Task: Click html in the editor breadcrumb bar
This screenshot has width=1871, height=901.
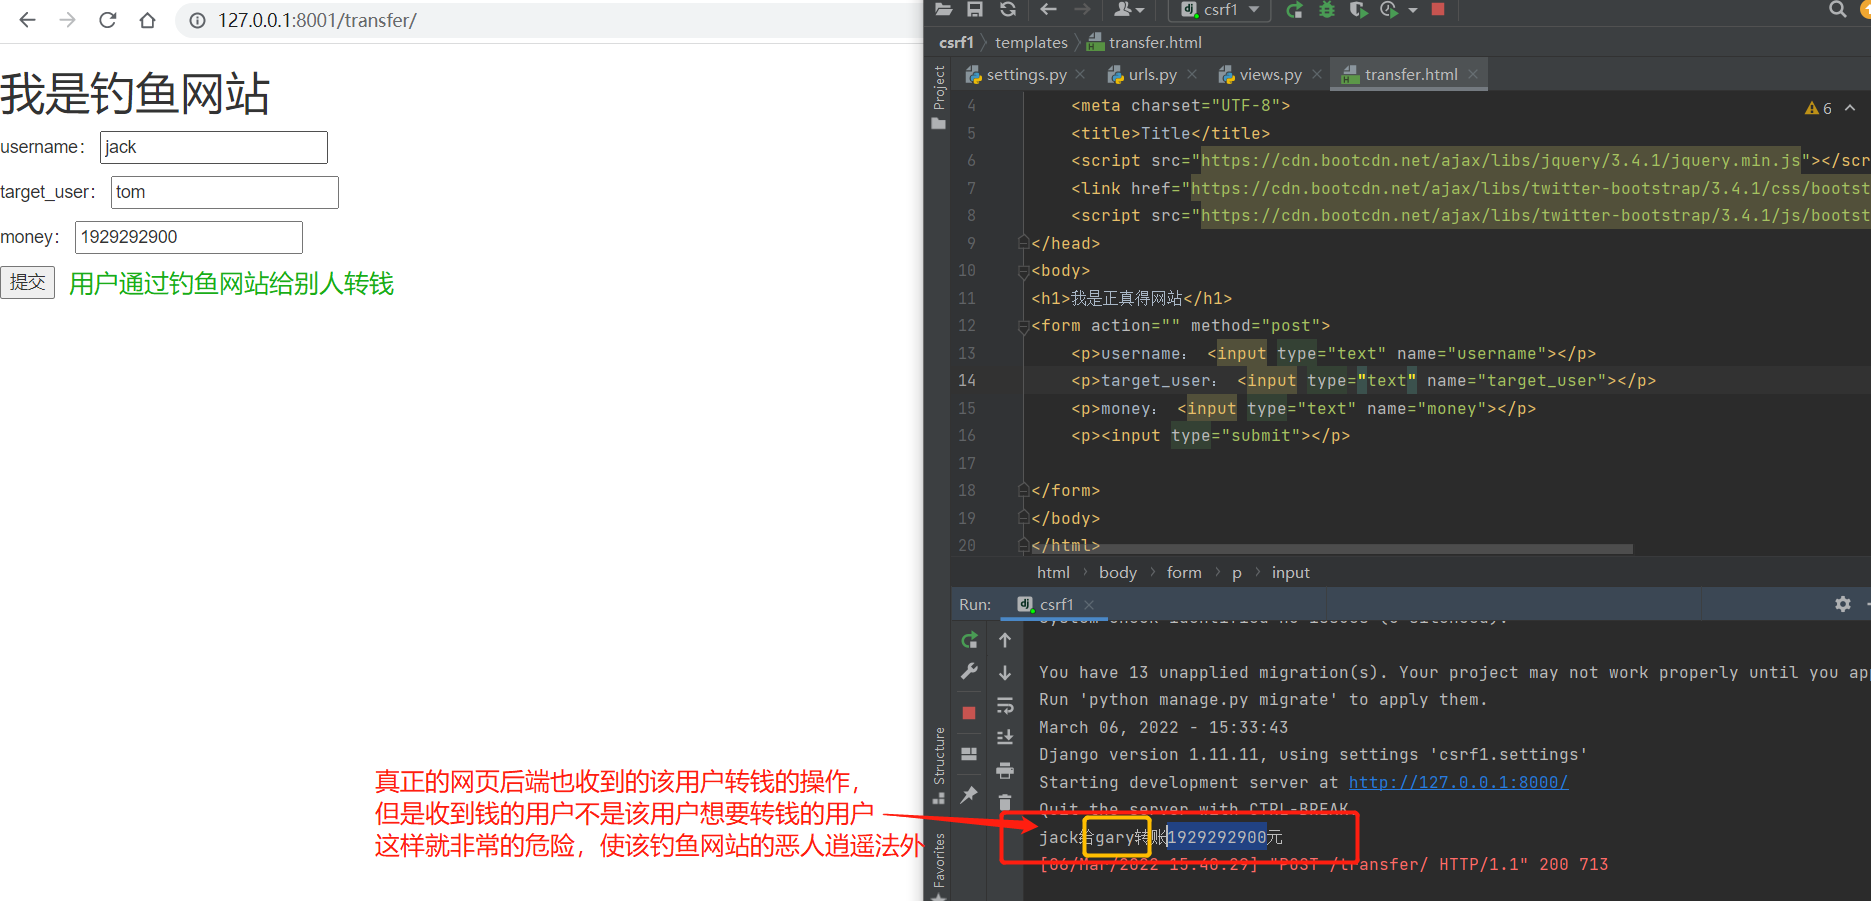Action: pos(1053,573)
